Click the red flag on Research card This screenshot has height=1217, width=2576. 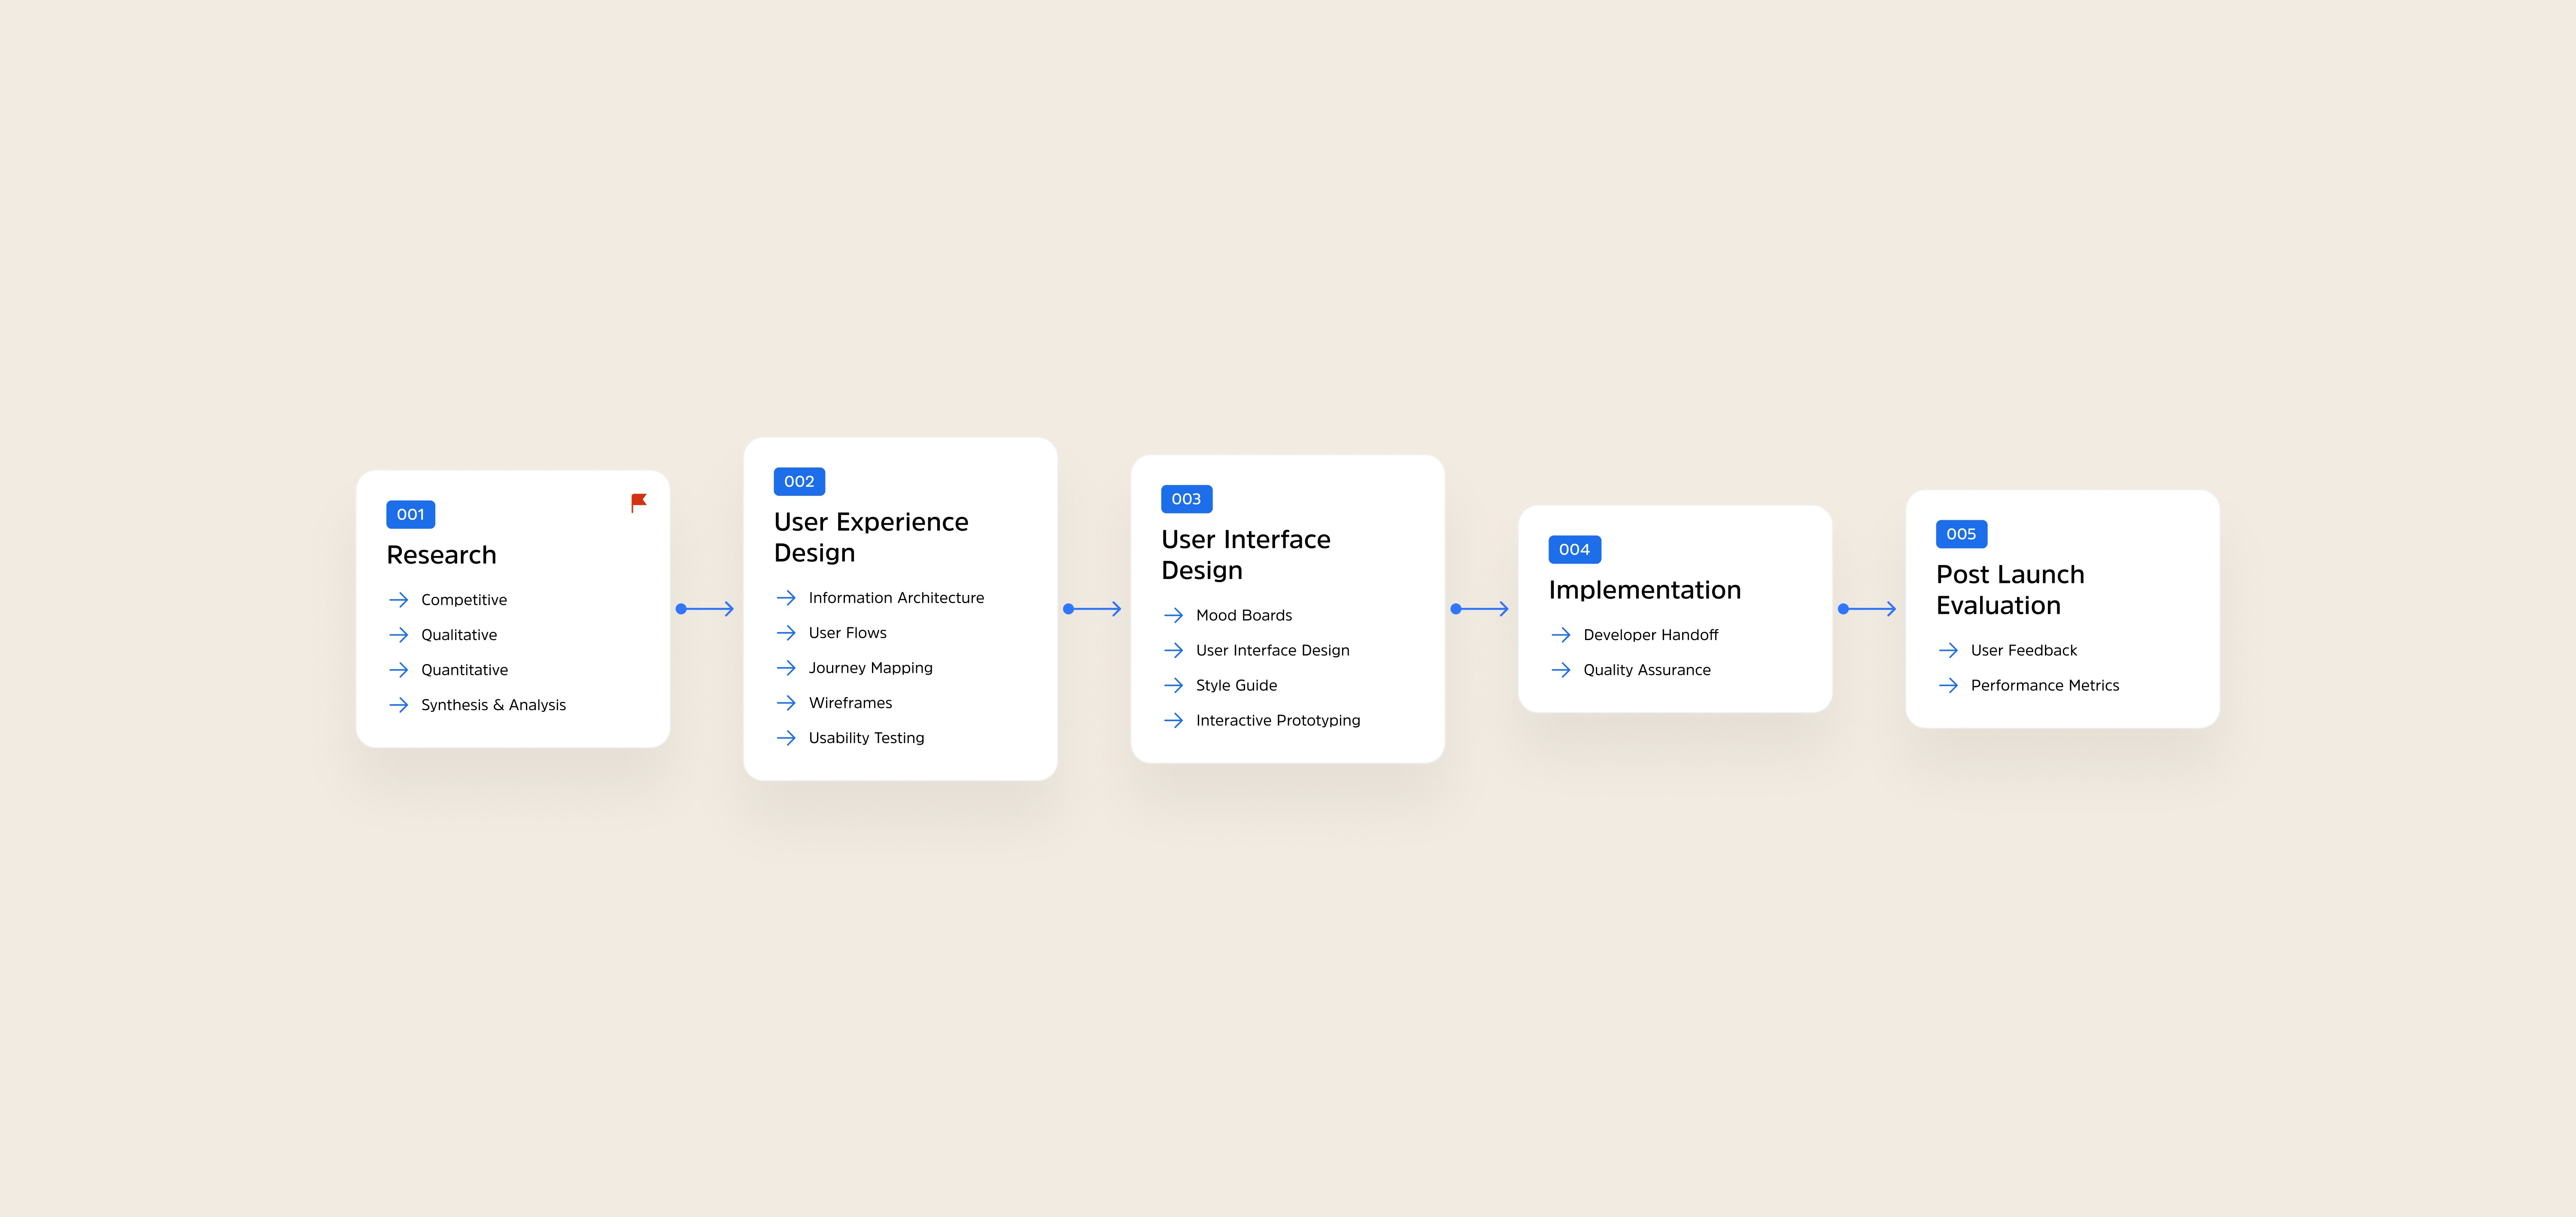click(638, 502)
